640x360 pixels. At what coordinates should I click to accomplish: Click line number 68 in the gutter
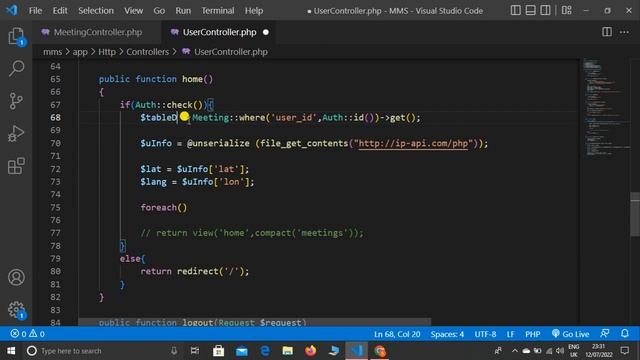(x=56, y=118)
